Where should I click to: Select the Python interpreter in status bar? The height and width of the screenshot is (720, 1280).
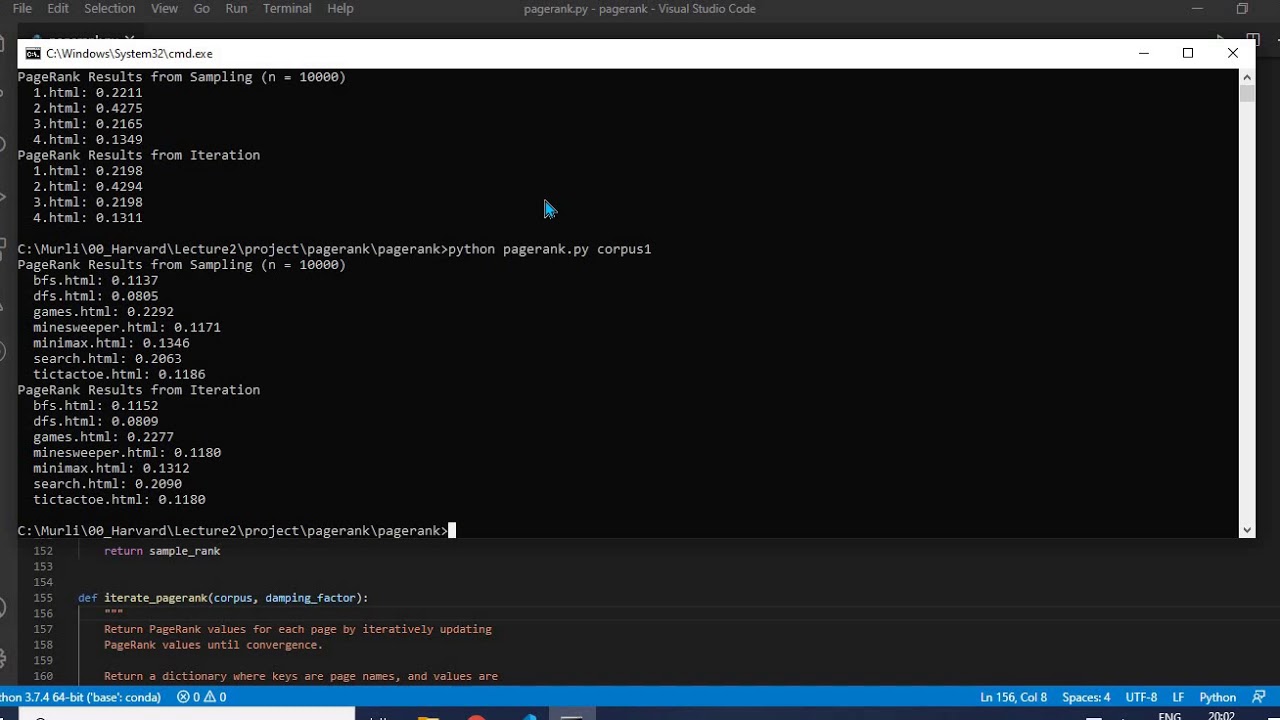(80, 697)
